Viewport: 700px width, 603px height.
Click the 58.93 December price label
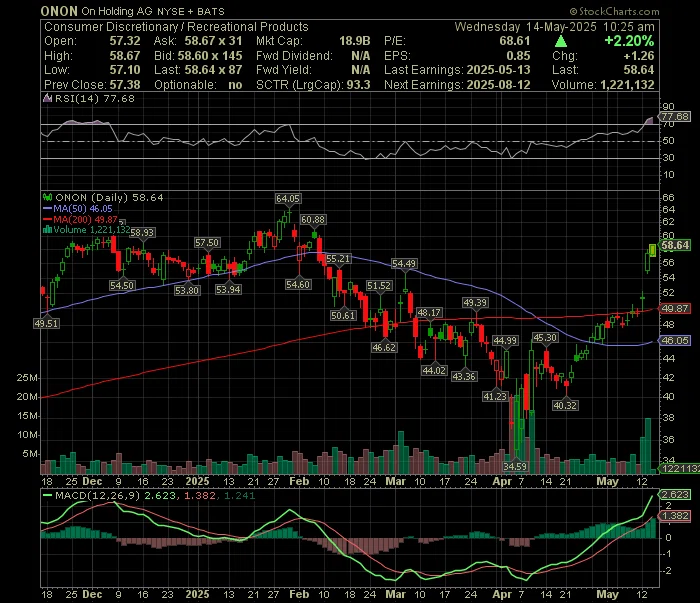coord(142,233)
